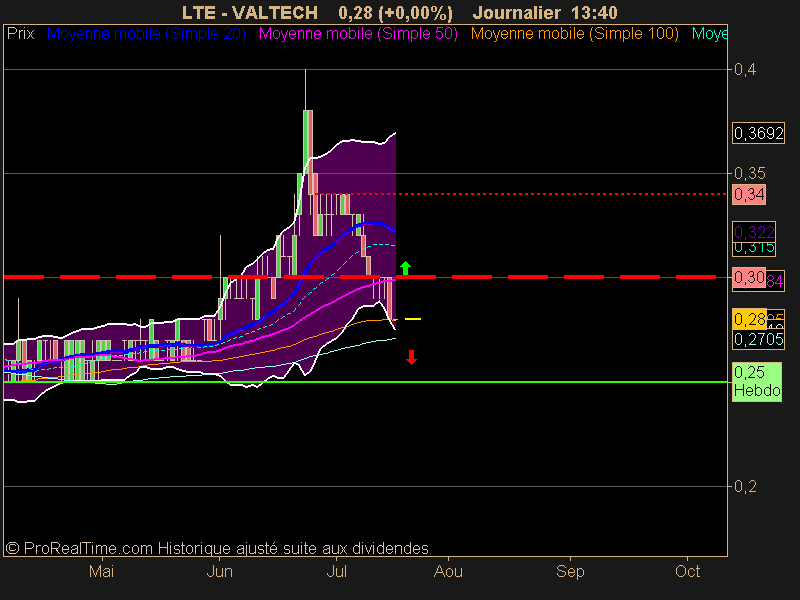The height and width of the screenshot is (600, 800).
Task: Click the green '0,25 Hebdo' label
Action: click(757, 382)
